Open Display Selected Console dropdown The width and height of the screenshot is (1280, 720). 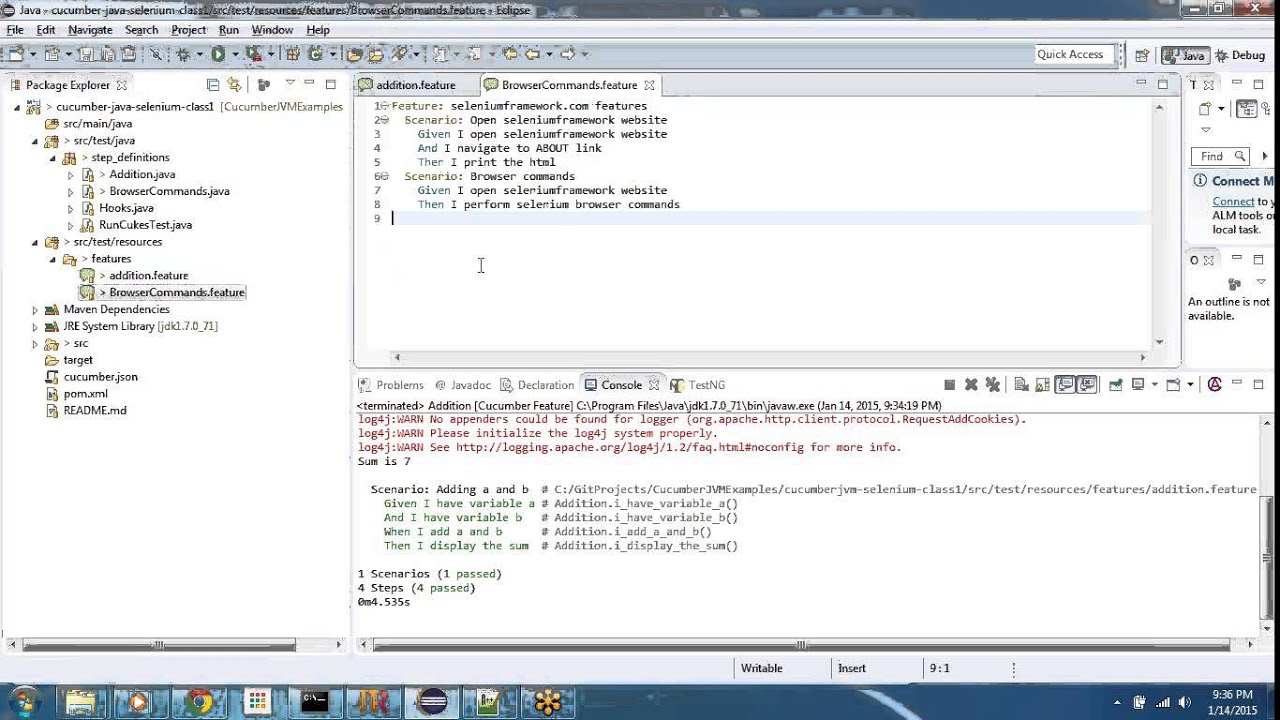[1155, 384]
